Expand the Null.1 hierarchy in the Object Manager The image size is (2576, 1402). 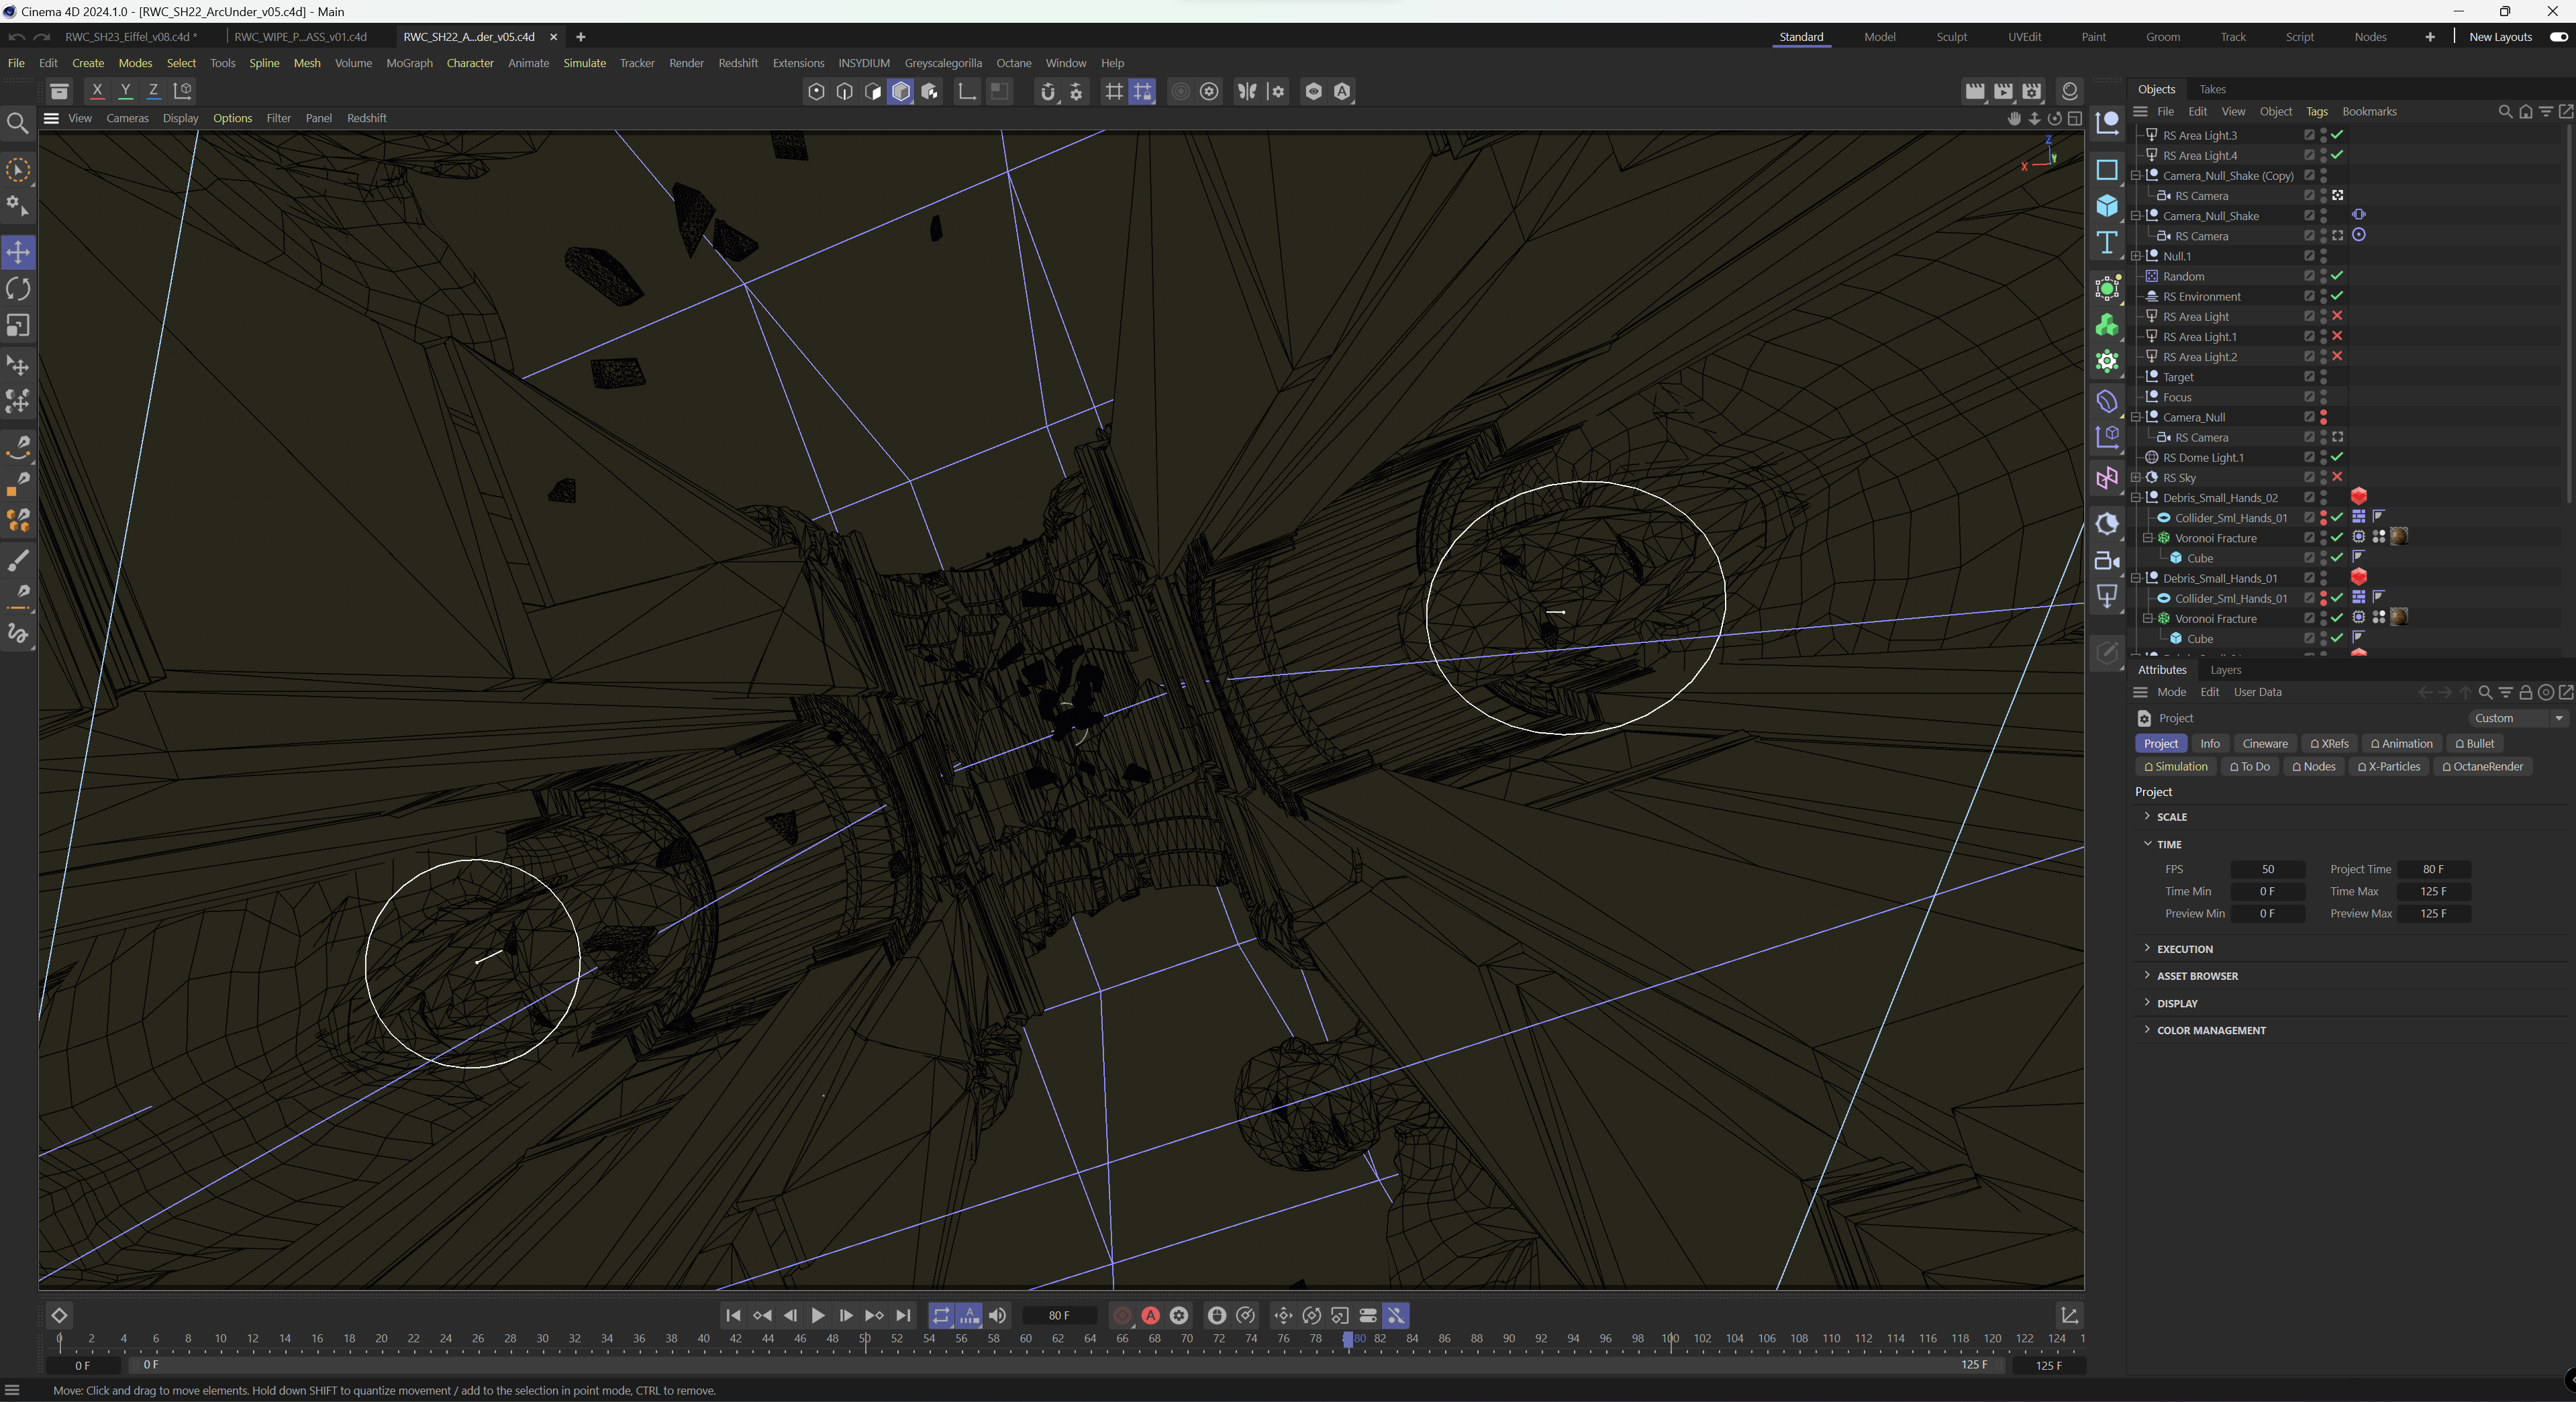point(2136,255)
